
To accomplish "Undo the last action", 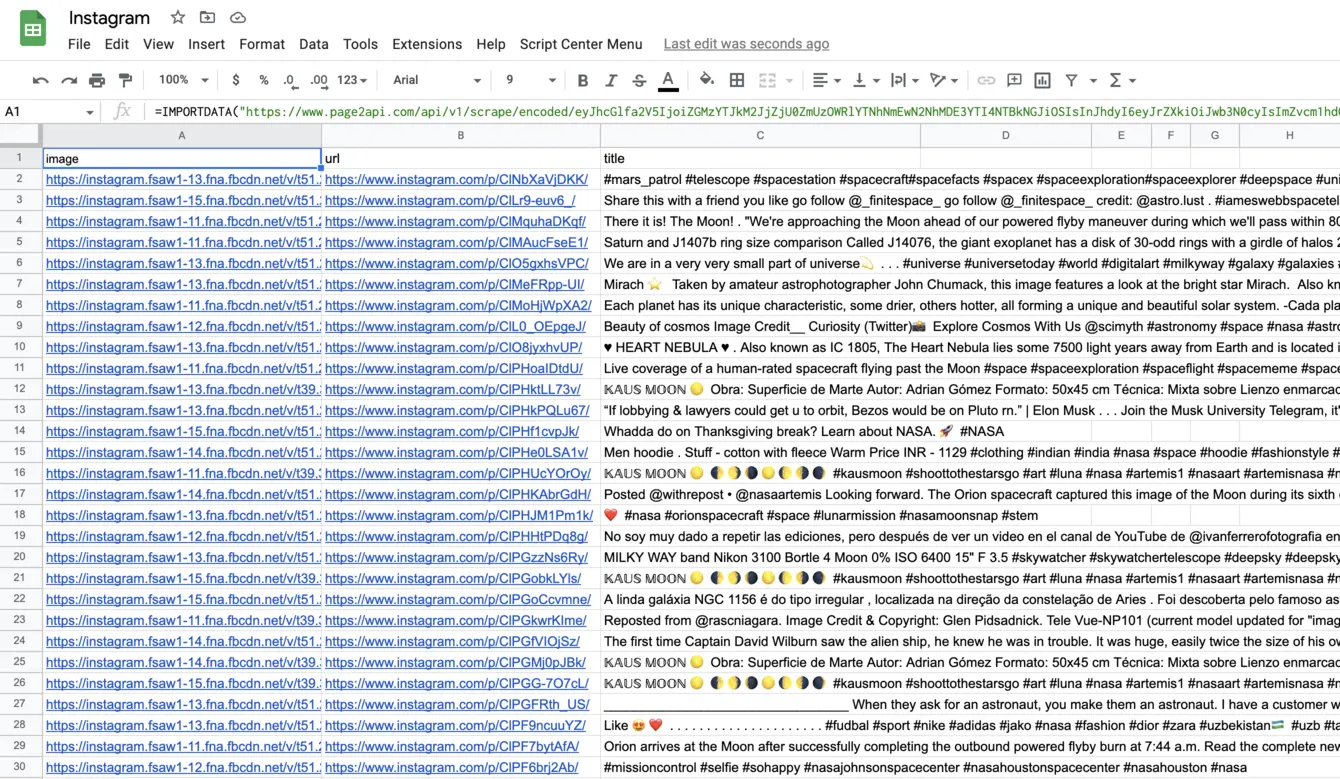I will tap(40, 80).
